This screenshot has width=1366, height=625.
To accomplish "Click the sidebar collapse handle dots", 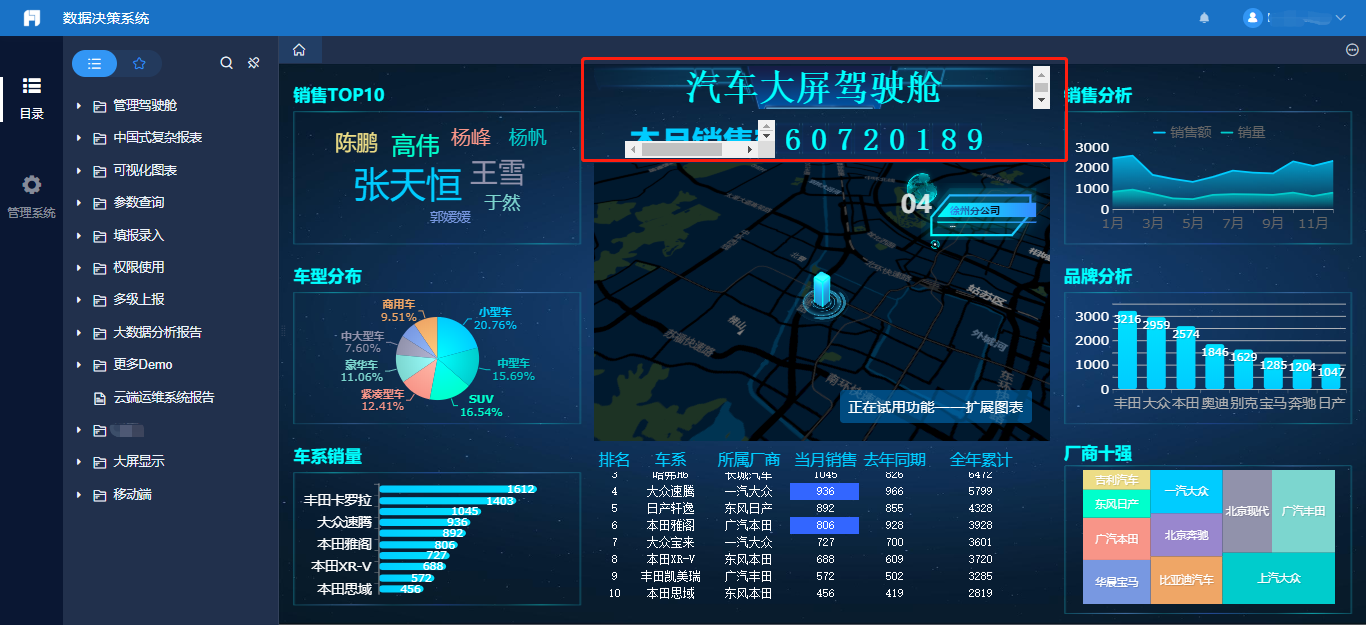I will (283, 331).
